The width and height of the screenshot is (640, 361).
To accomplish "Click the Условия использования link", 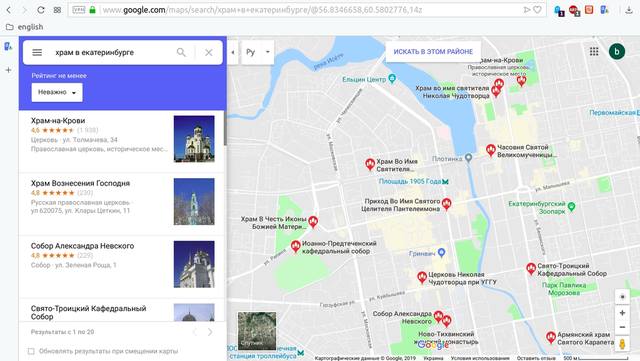I will [480, 358].
